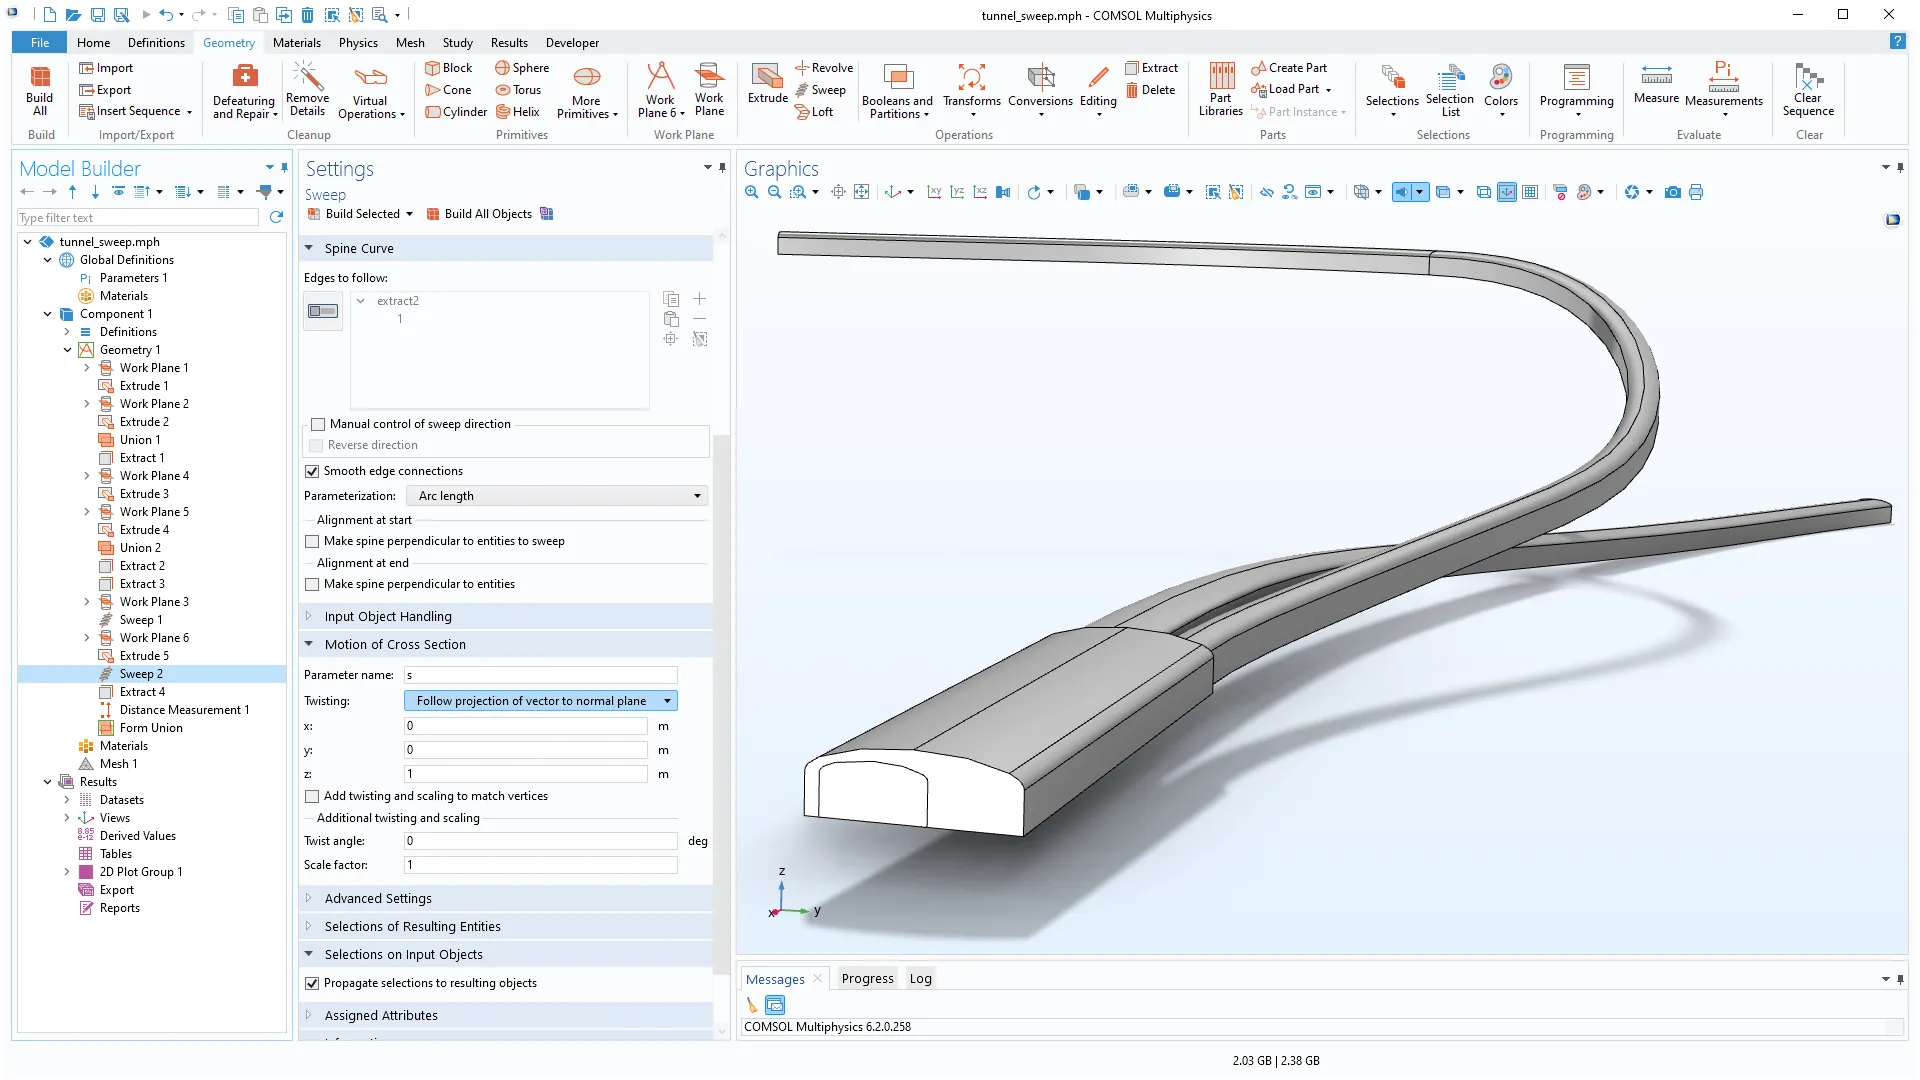Click the Twist angle input field
The width and height of the screenshot is (1920, 1080).
click(541, 841)
